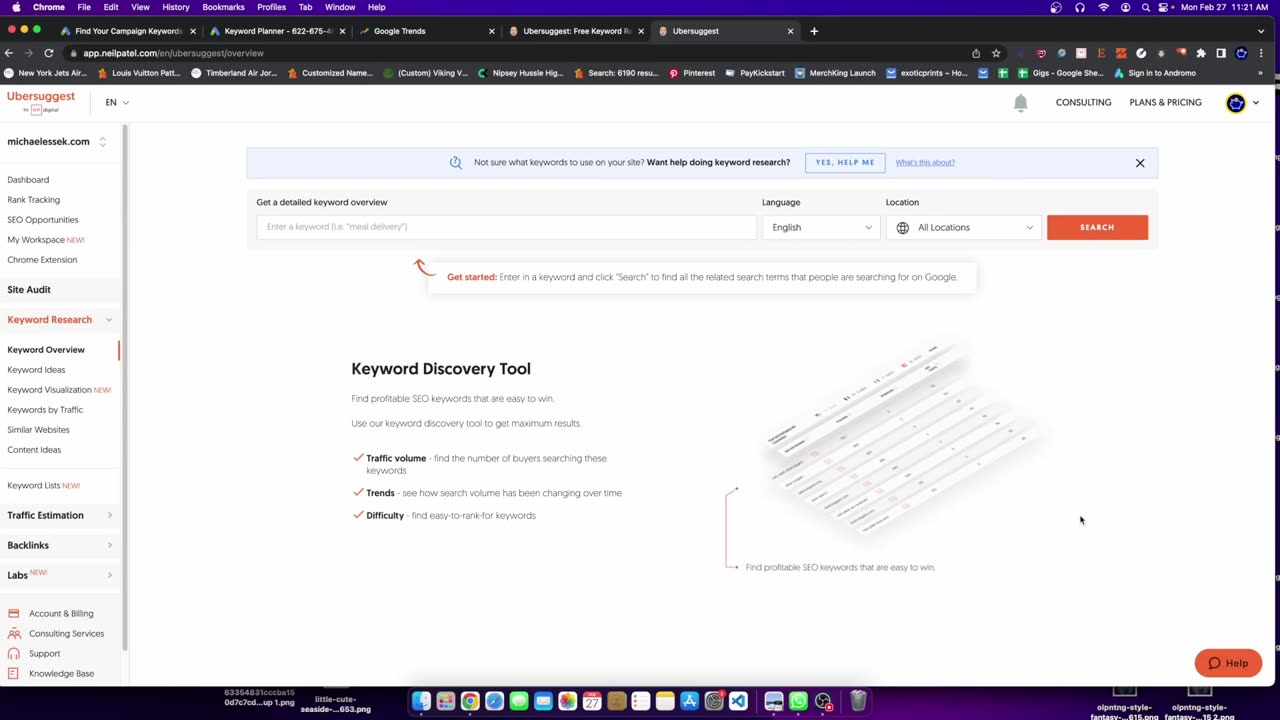Image resolution: width=1280 pixels, height=720 pixels.
Task: Switch to the Google Trends tab
Action: click(426, 31)
